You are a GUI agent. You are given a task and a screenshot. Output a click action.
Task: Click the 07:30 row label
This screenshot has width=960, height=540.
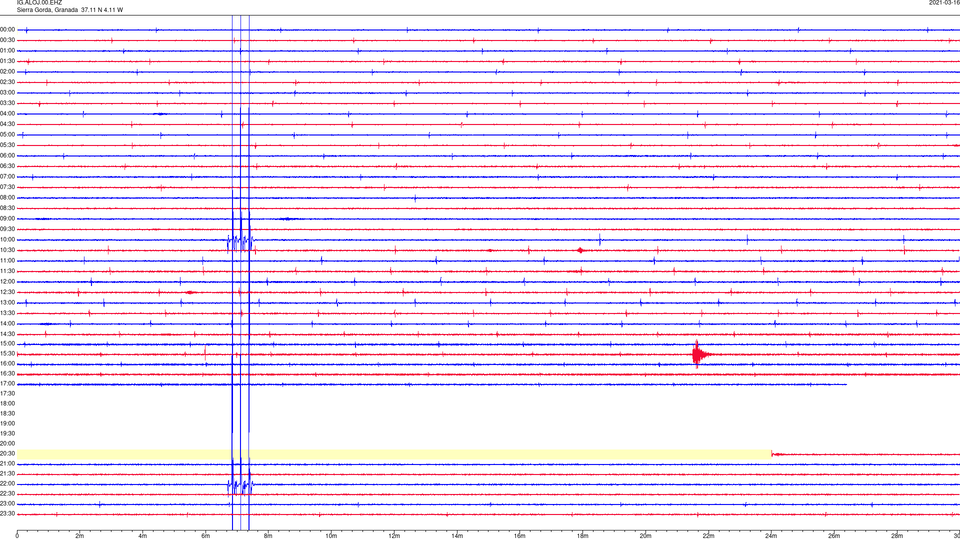[x=7, y=187]
